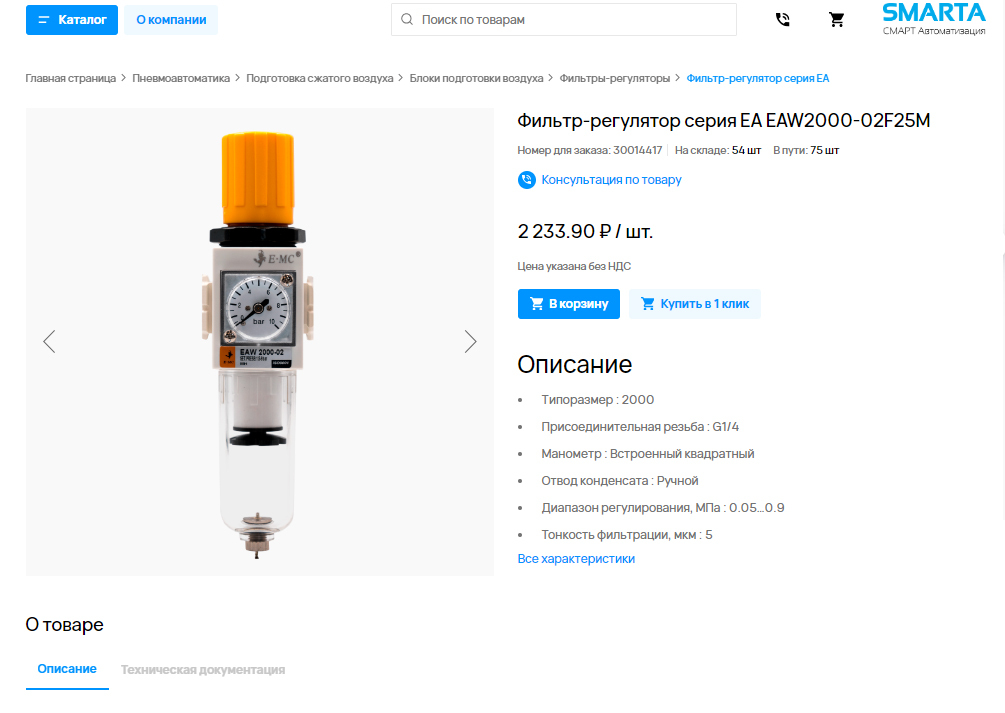Switch to Техническая документация tab
The width and height of the screenshot is (1005, 713).
(x=203, y=670)
